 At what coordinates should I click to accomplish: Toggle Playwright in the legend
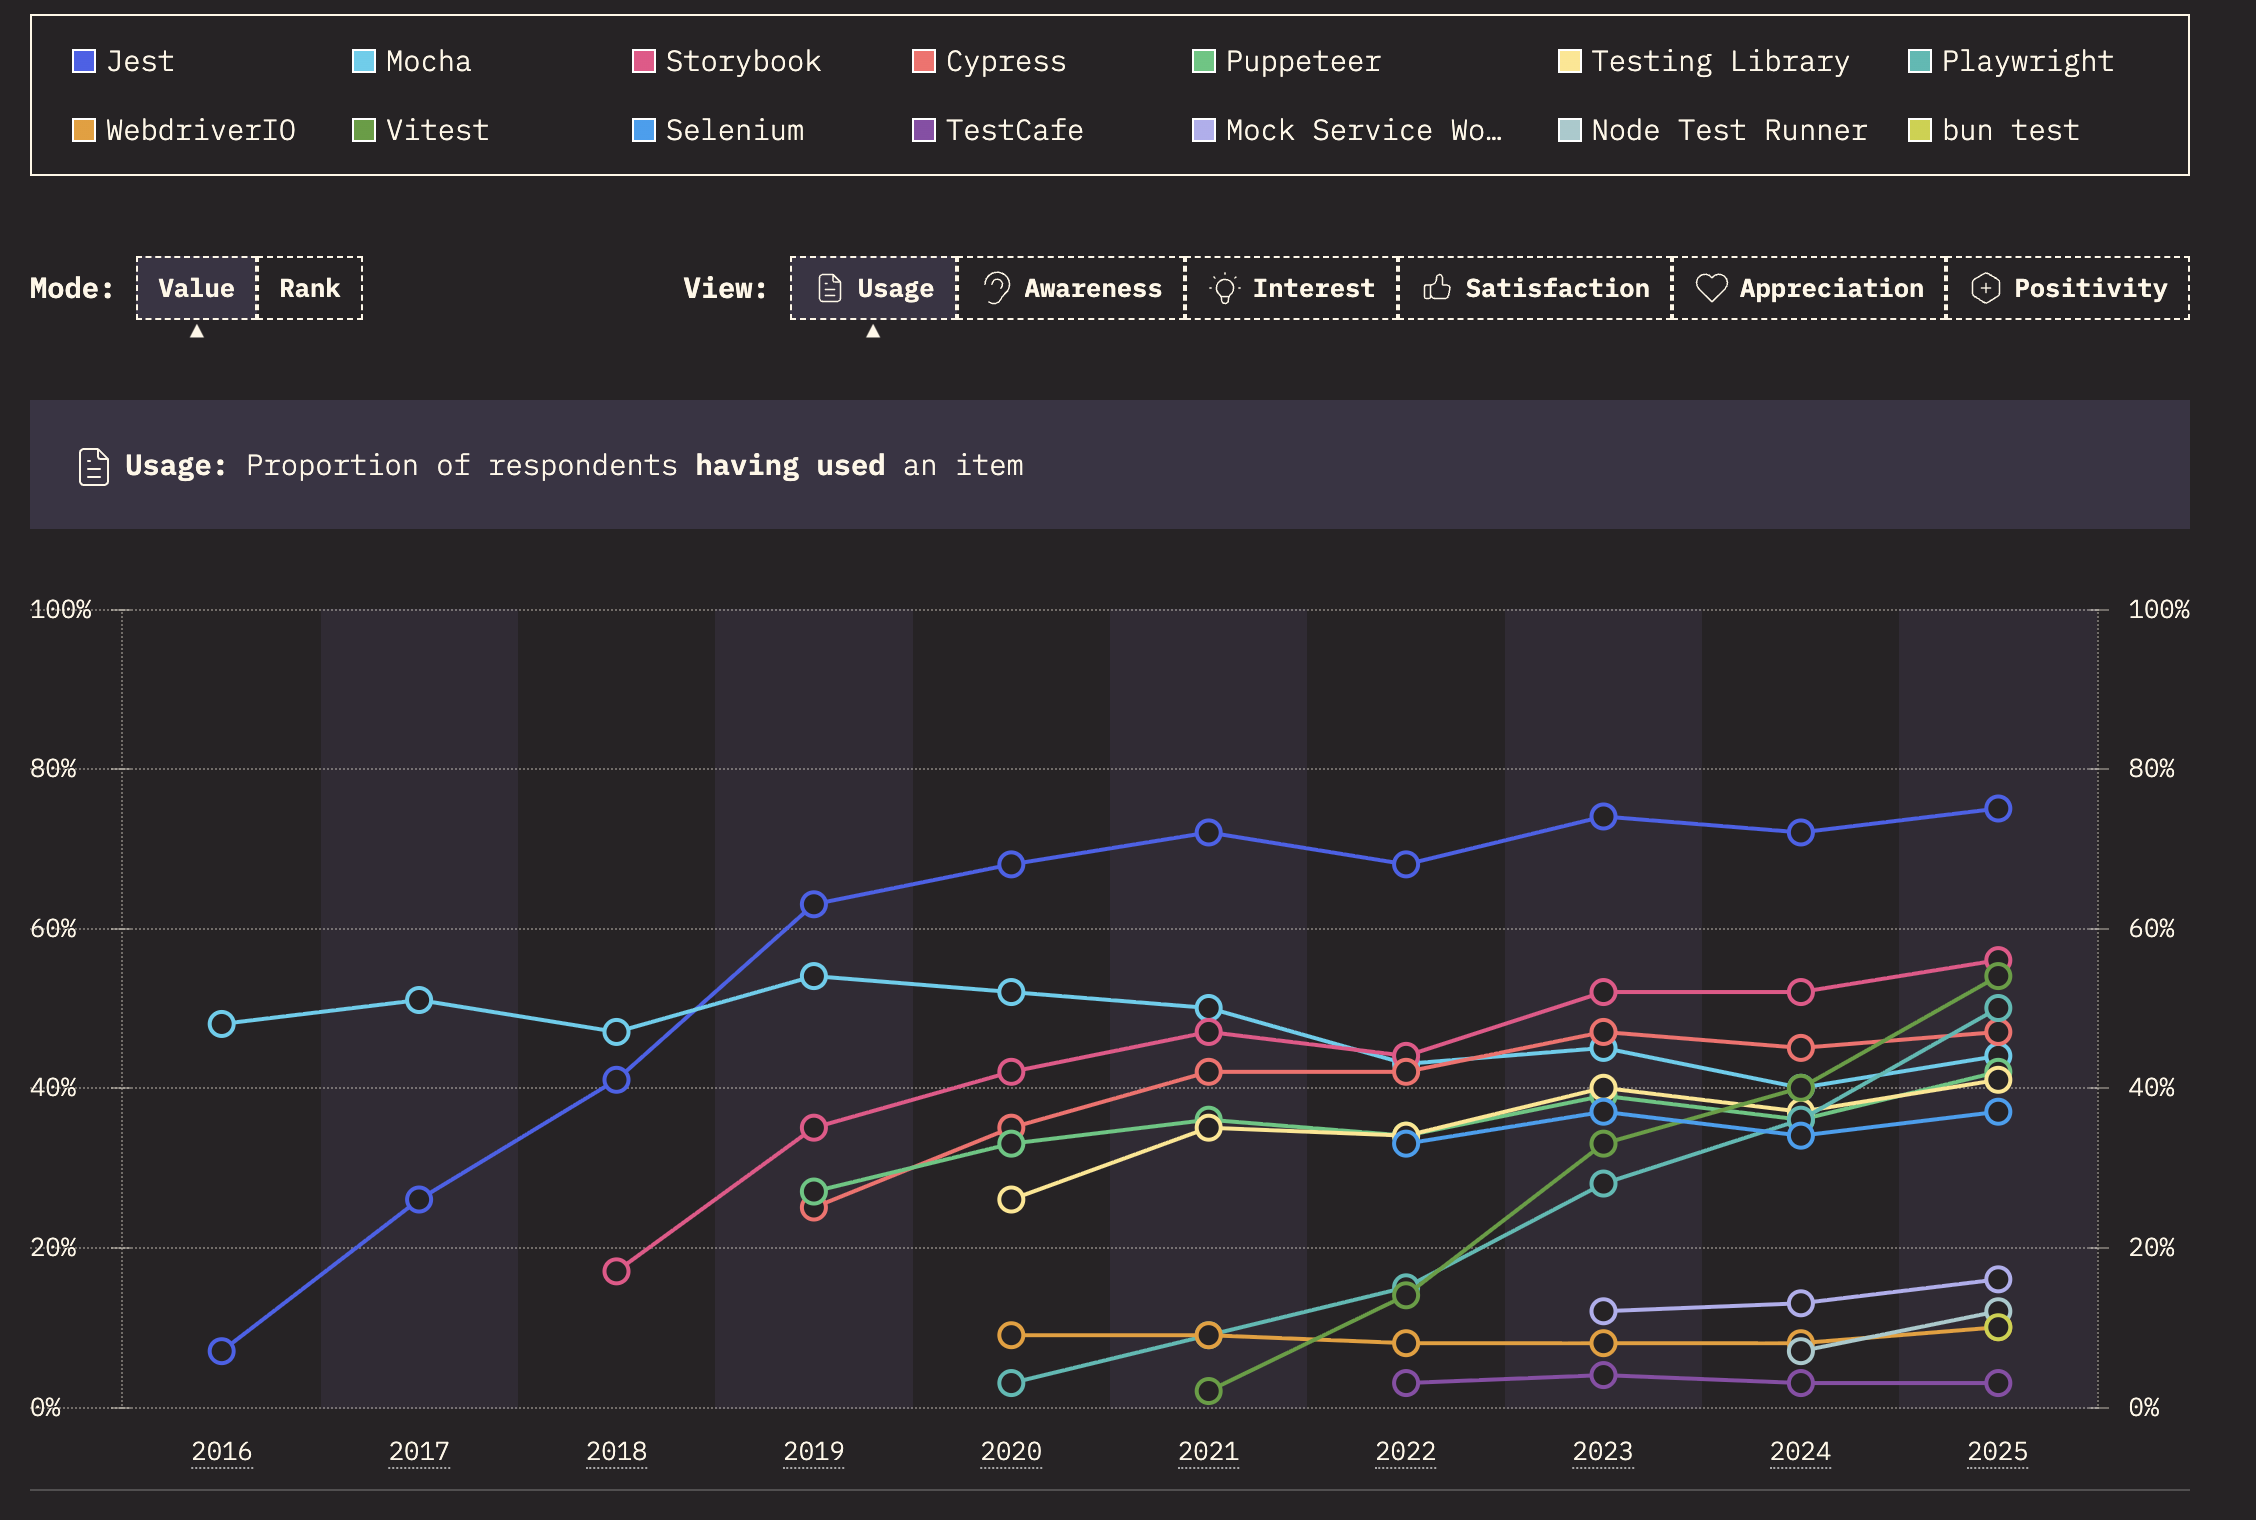tap(2011, 61)
